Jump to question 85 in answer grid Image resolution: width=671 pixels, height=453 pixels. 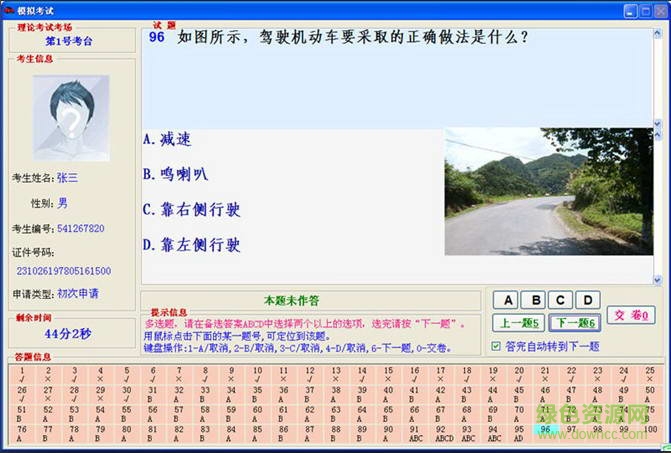(x=257, y=433)
